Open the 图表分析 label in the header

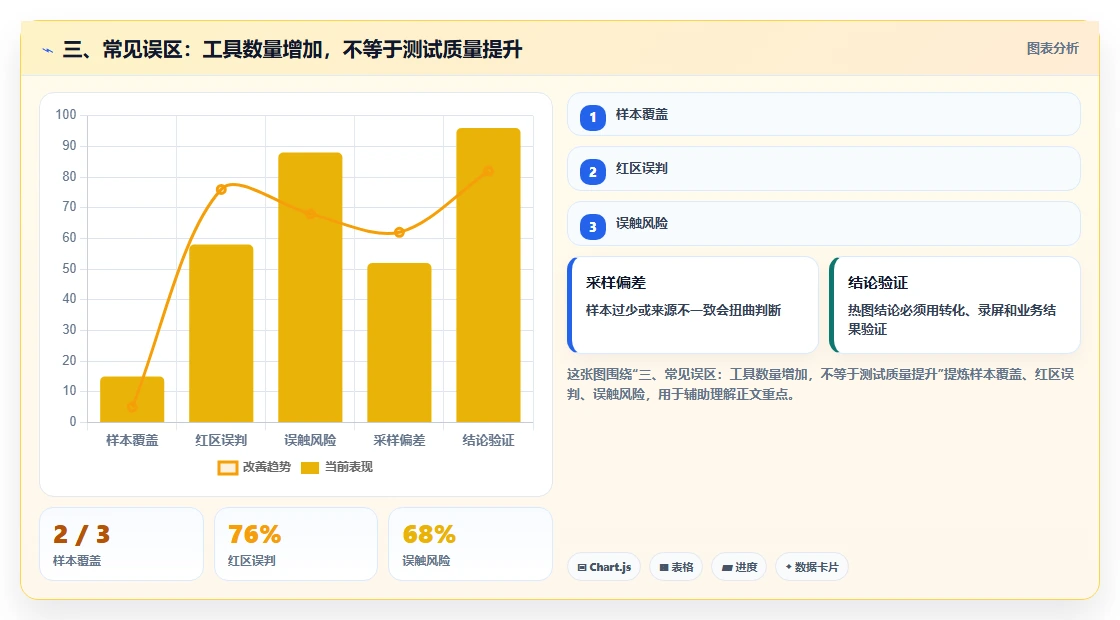(x=1052, y=49)
